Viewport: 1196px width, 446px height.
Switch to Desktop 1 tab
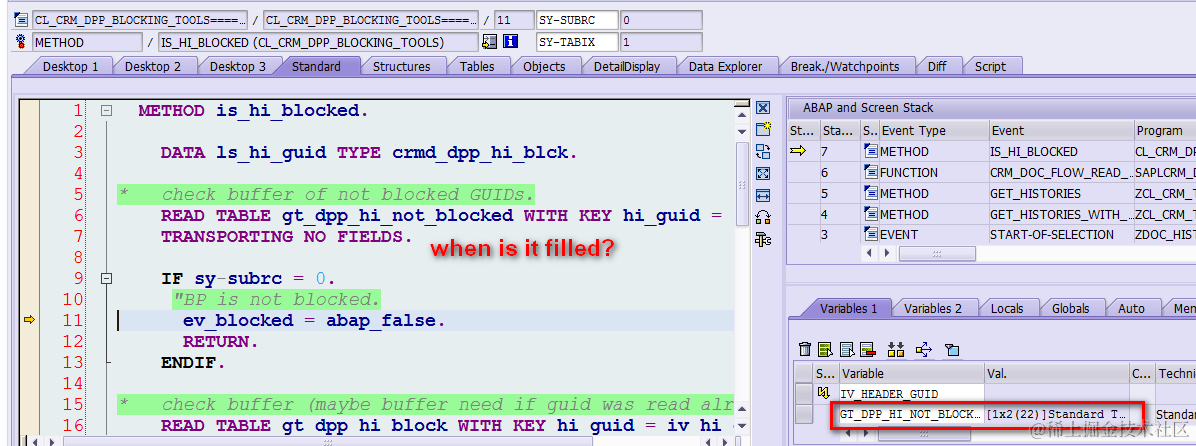70,66
